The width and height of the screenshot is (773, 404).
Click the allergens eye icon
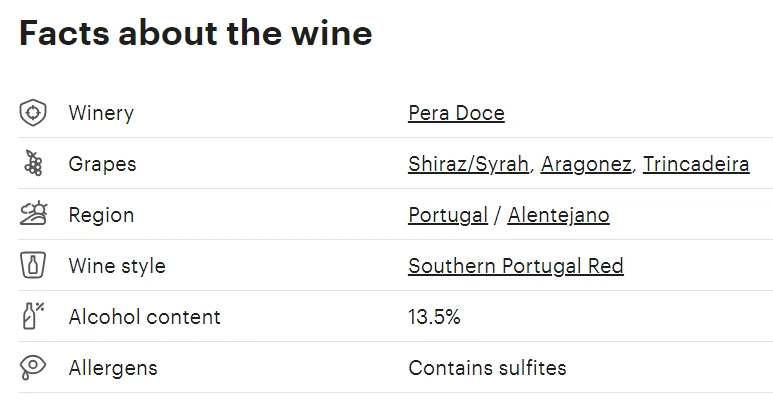(33, 367)
